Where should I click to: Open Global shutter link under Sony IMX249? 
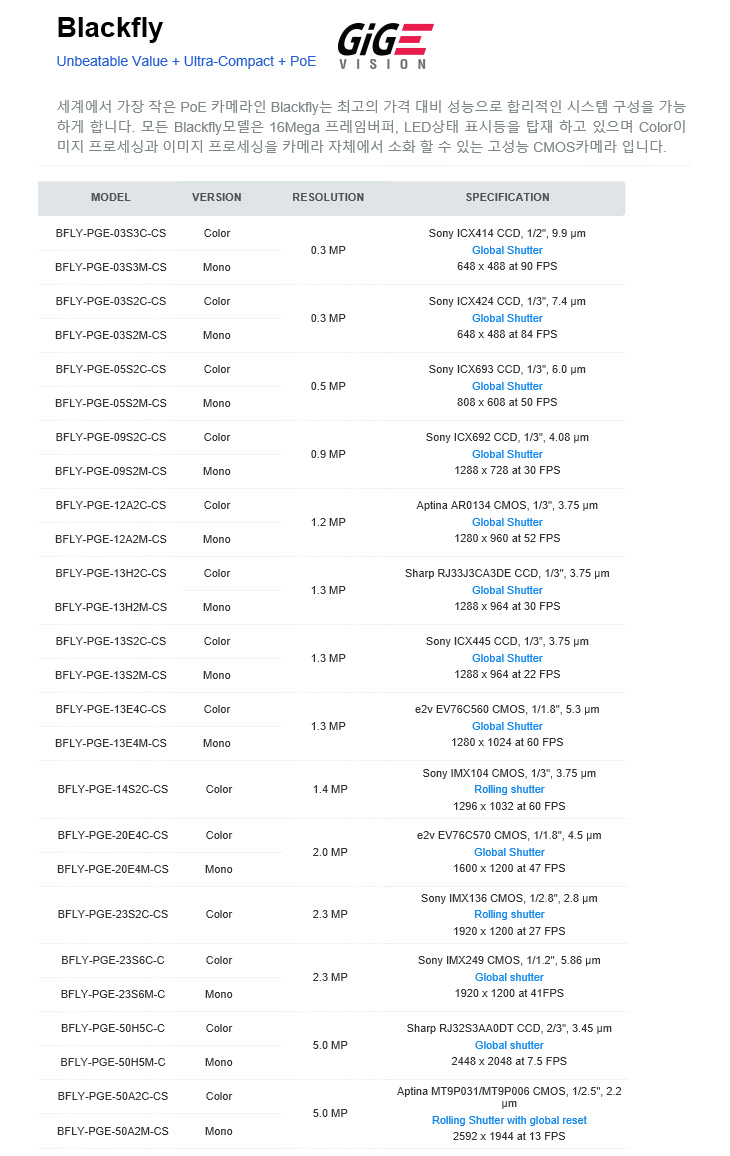509,977
